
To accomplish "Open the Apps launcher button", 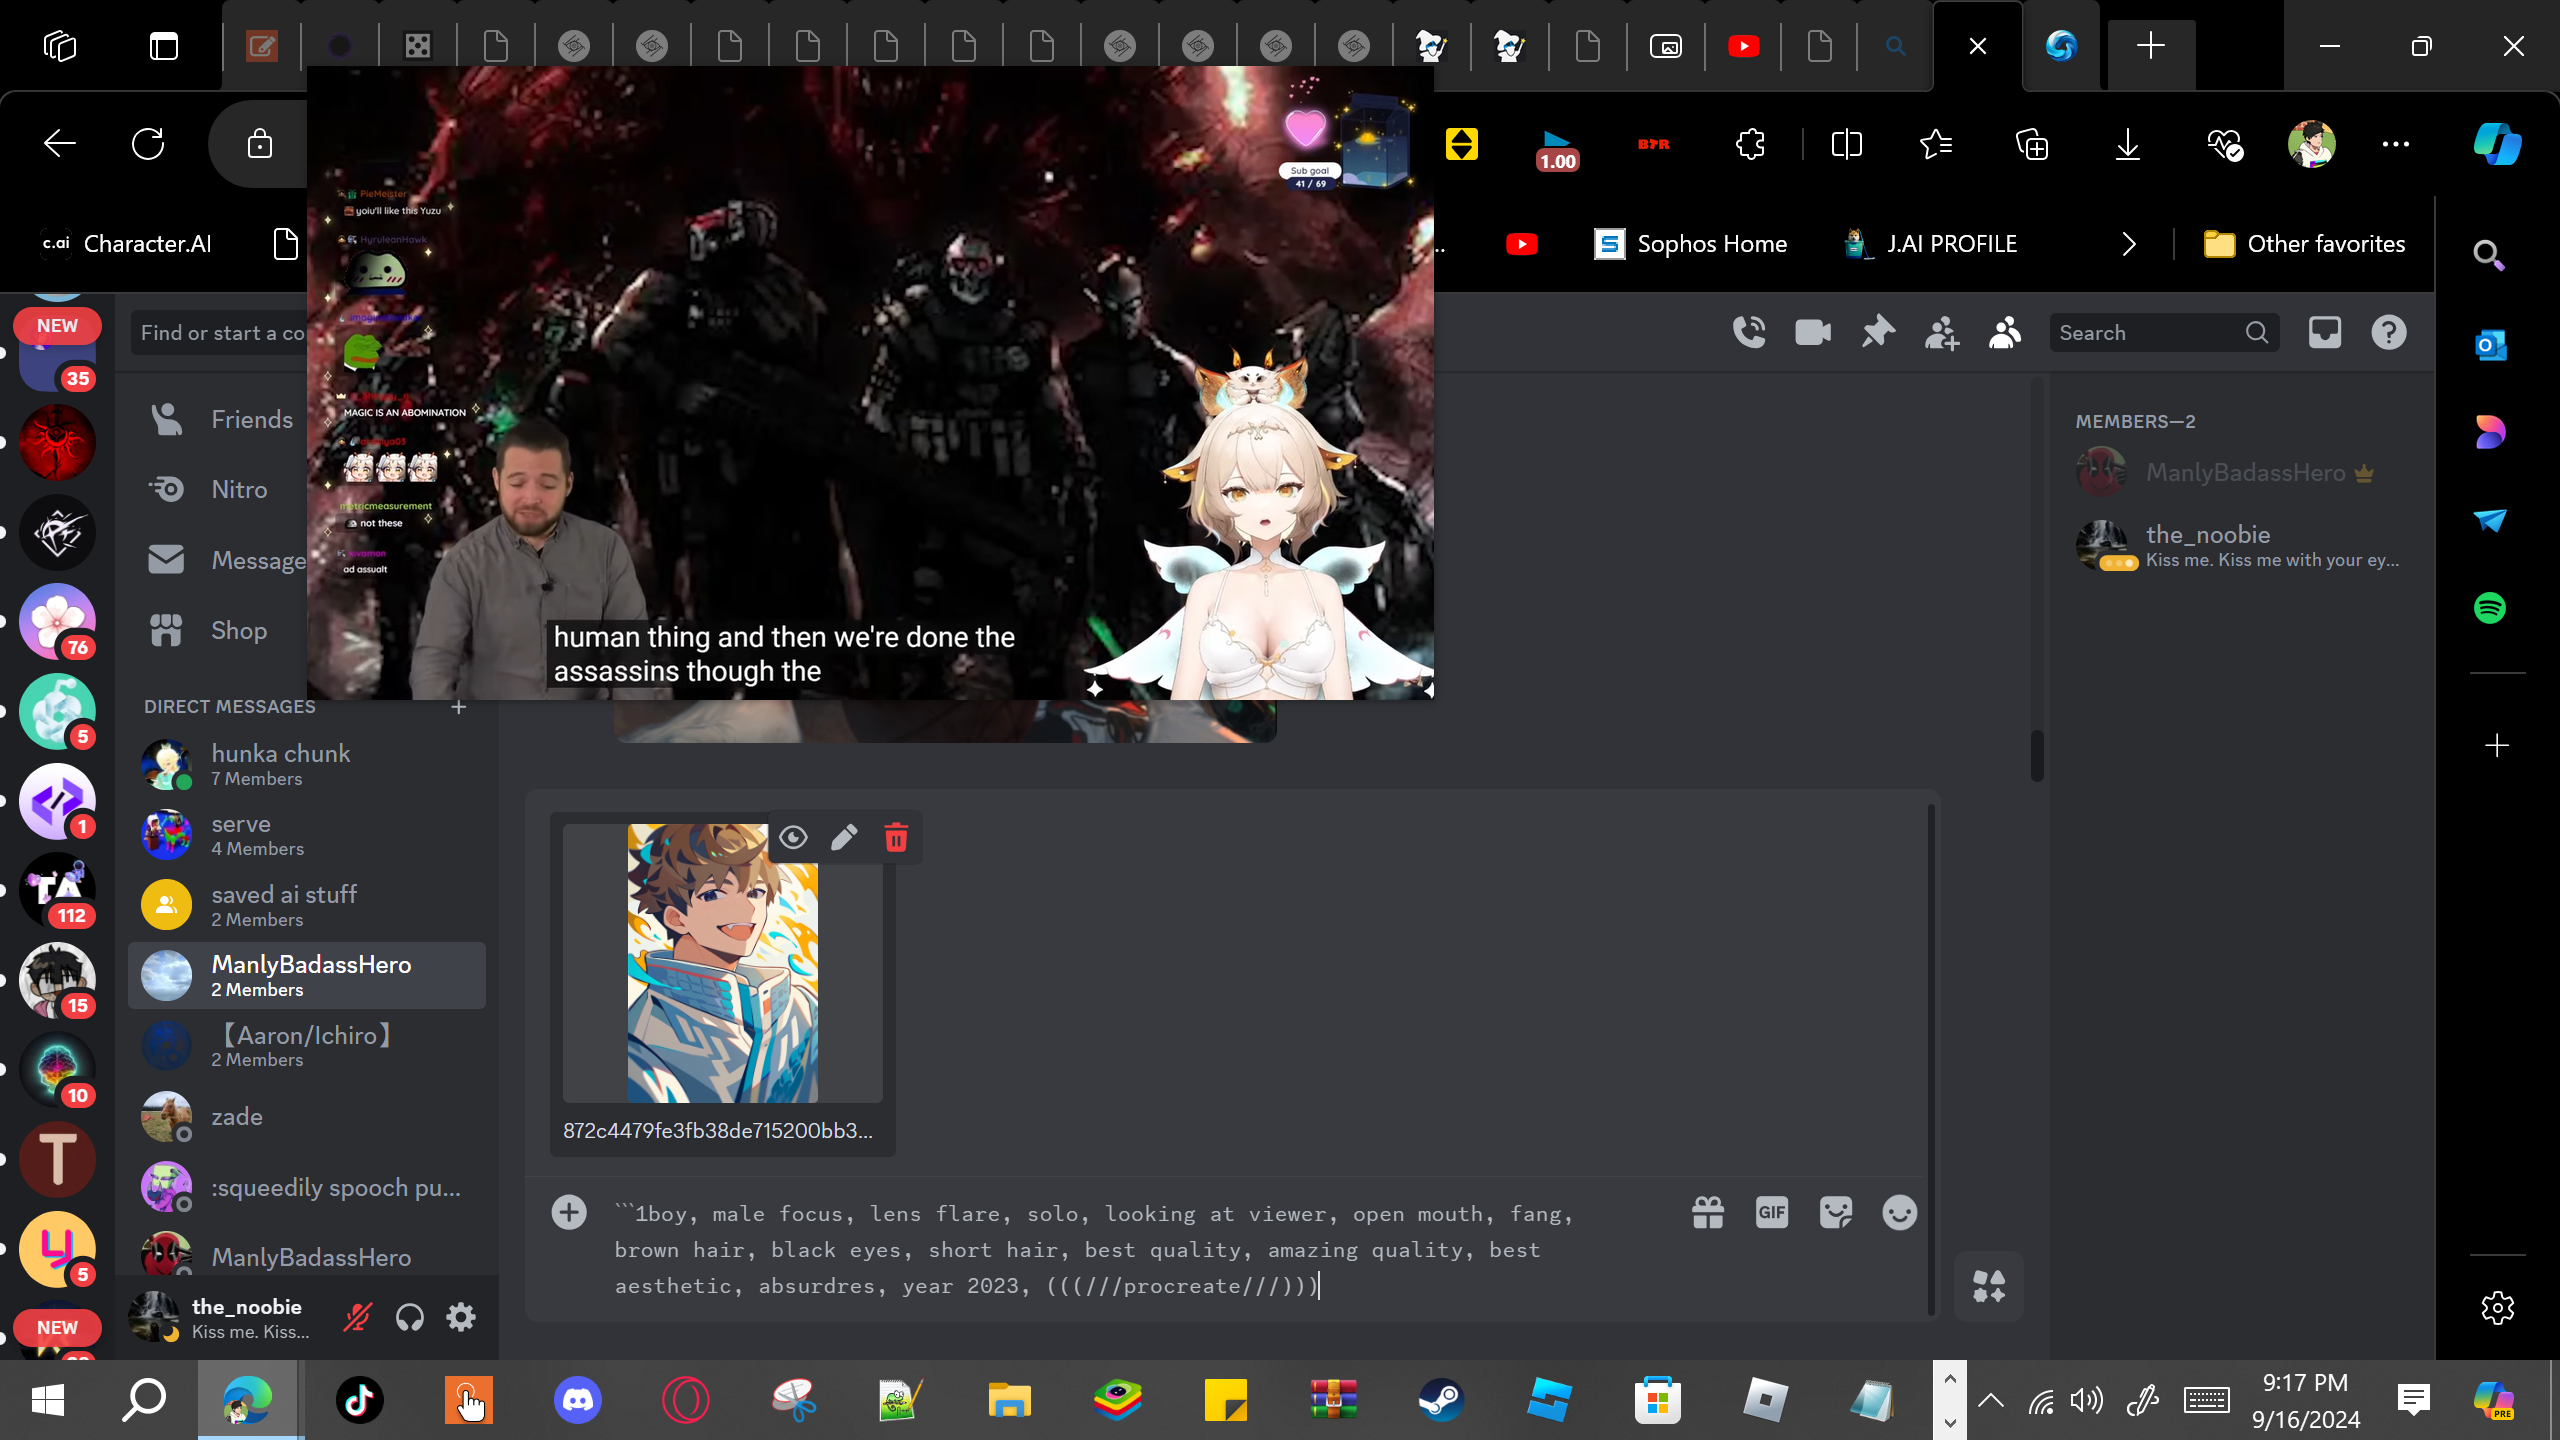I will coord(1989,1286).
